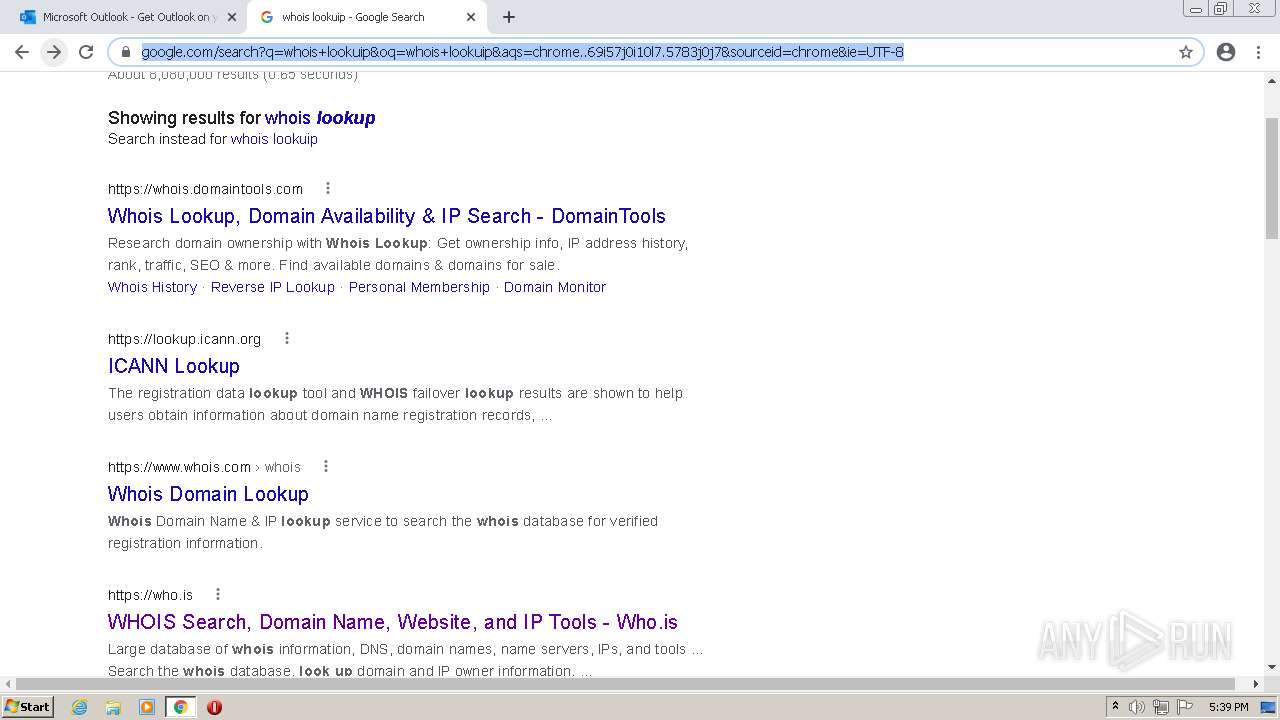Select the whois lookuip - Google Search tab
This screenshot has width=1280, height=720.
pos(367,17)
